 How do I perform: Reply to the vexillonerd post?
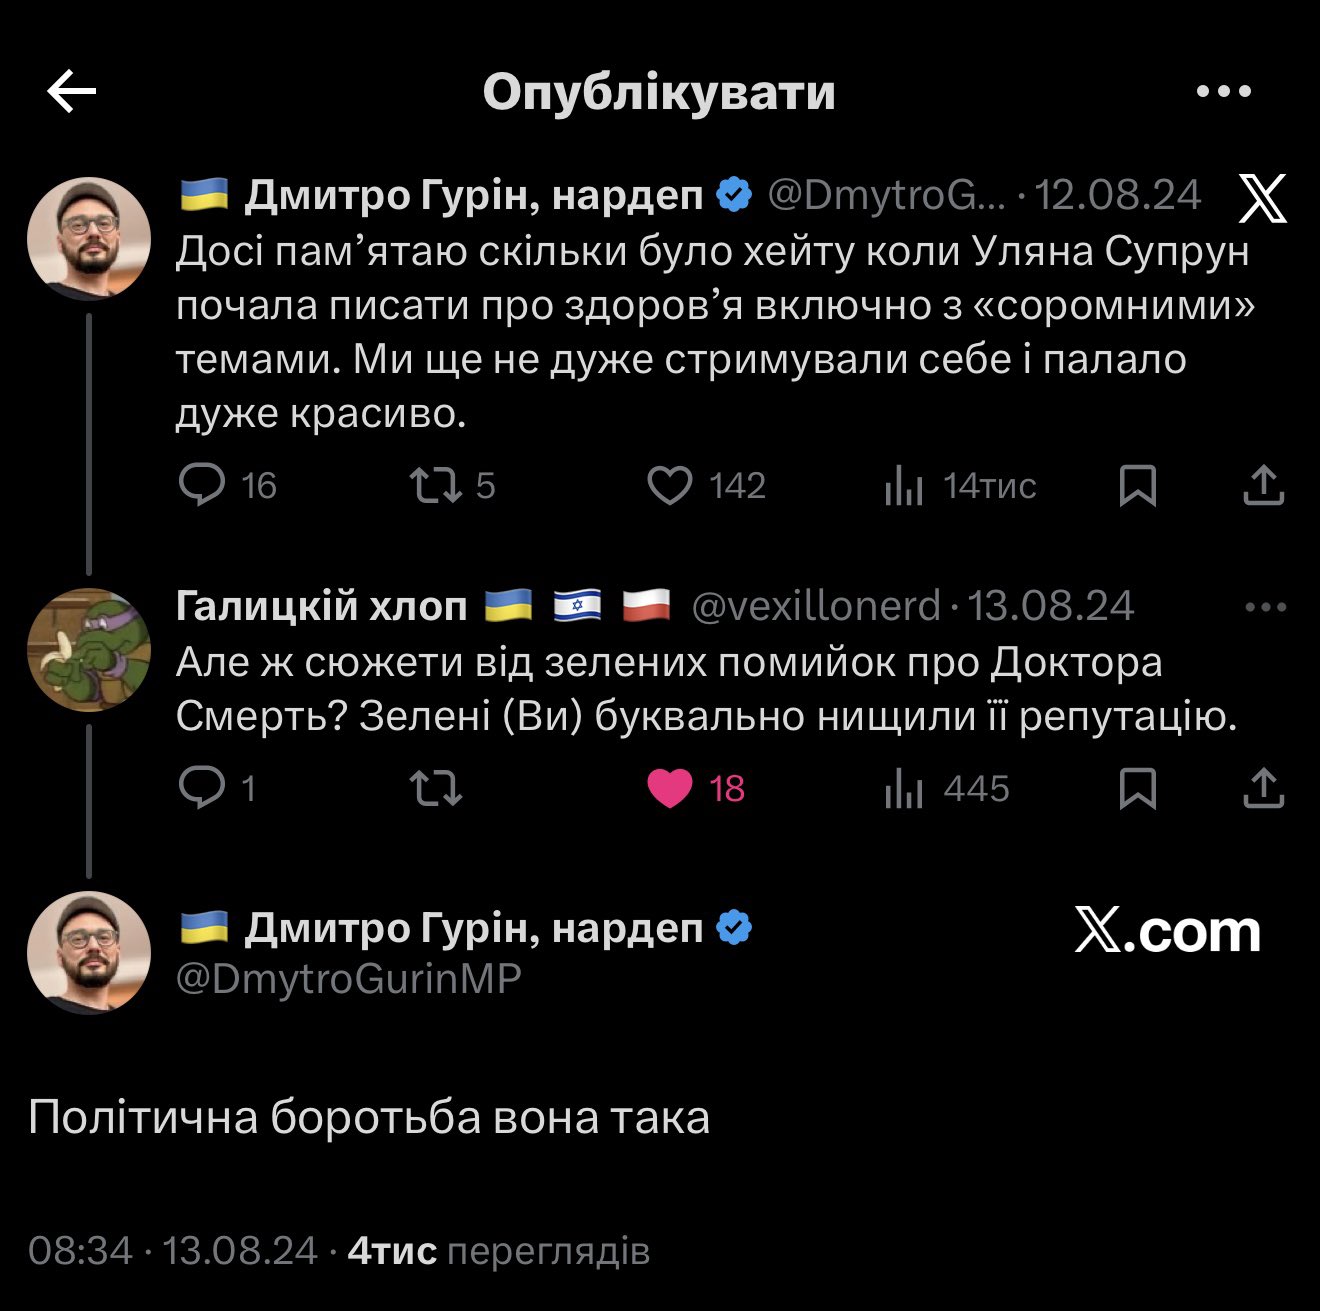(x=203, y=788)
